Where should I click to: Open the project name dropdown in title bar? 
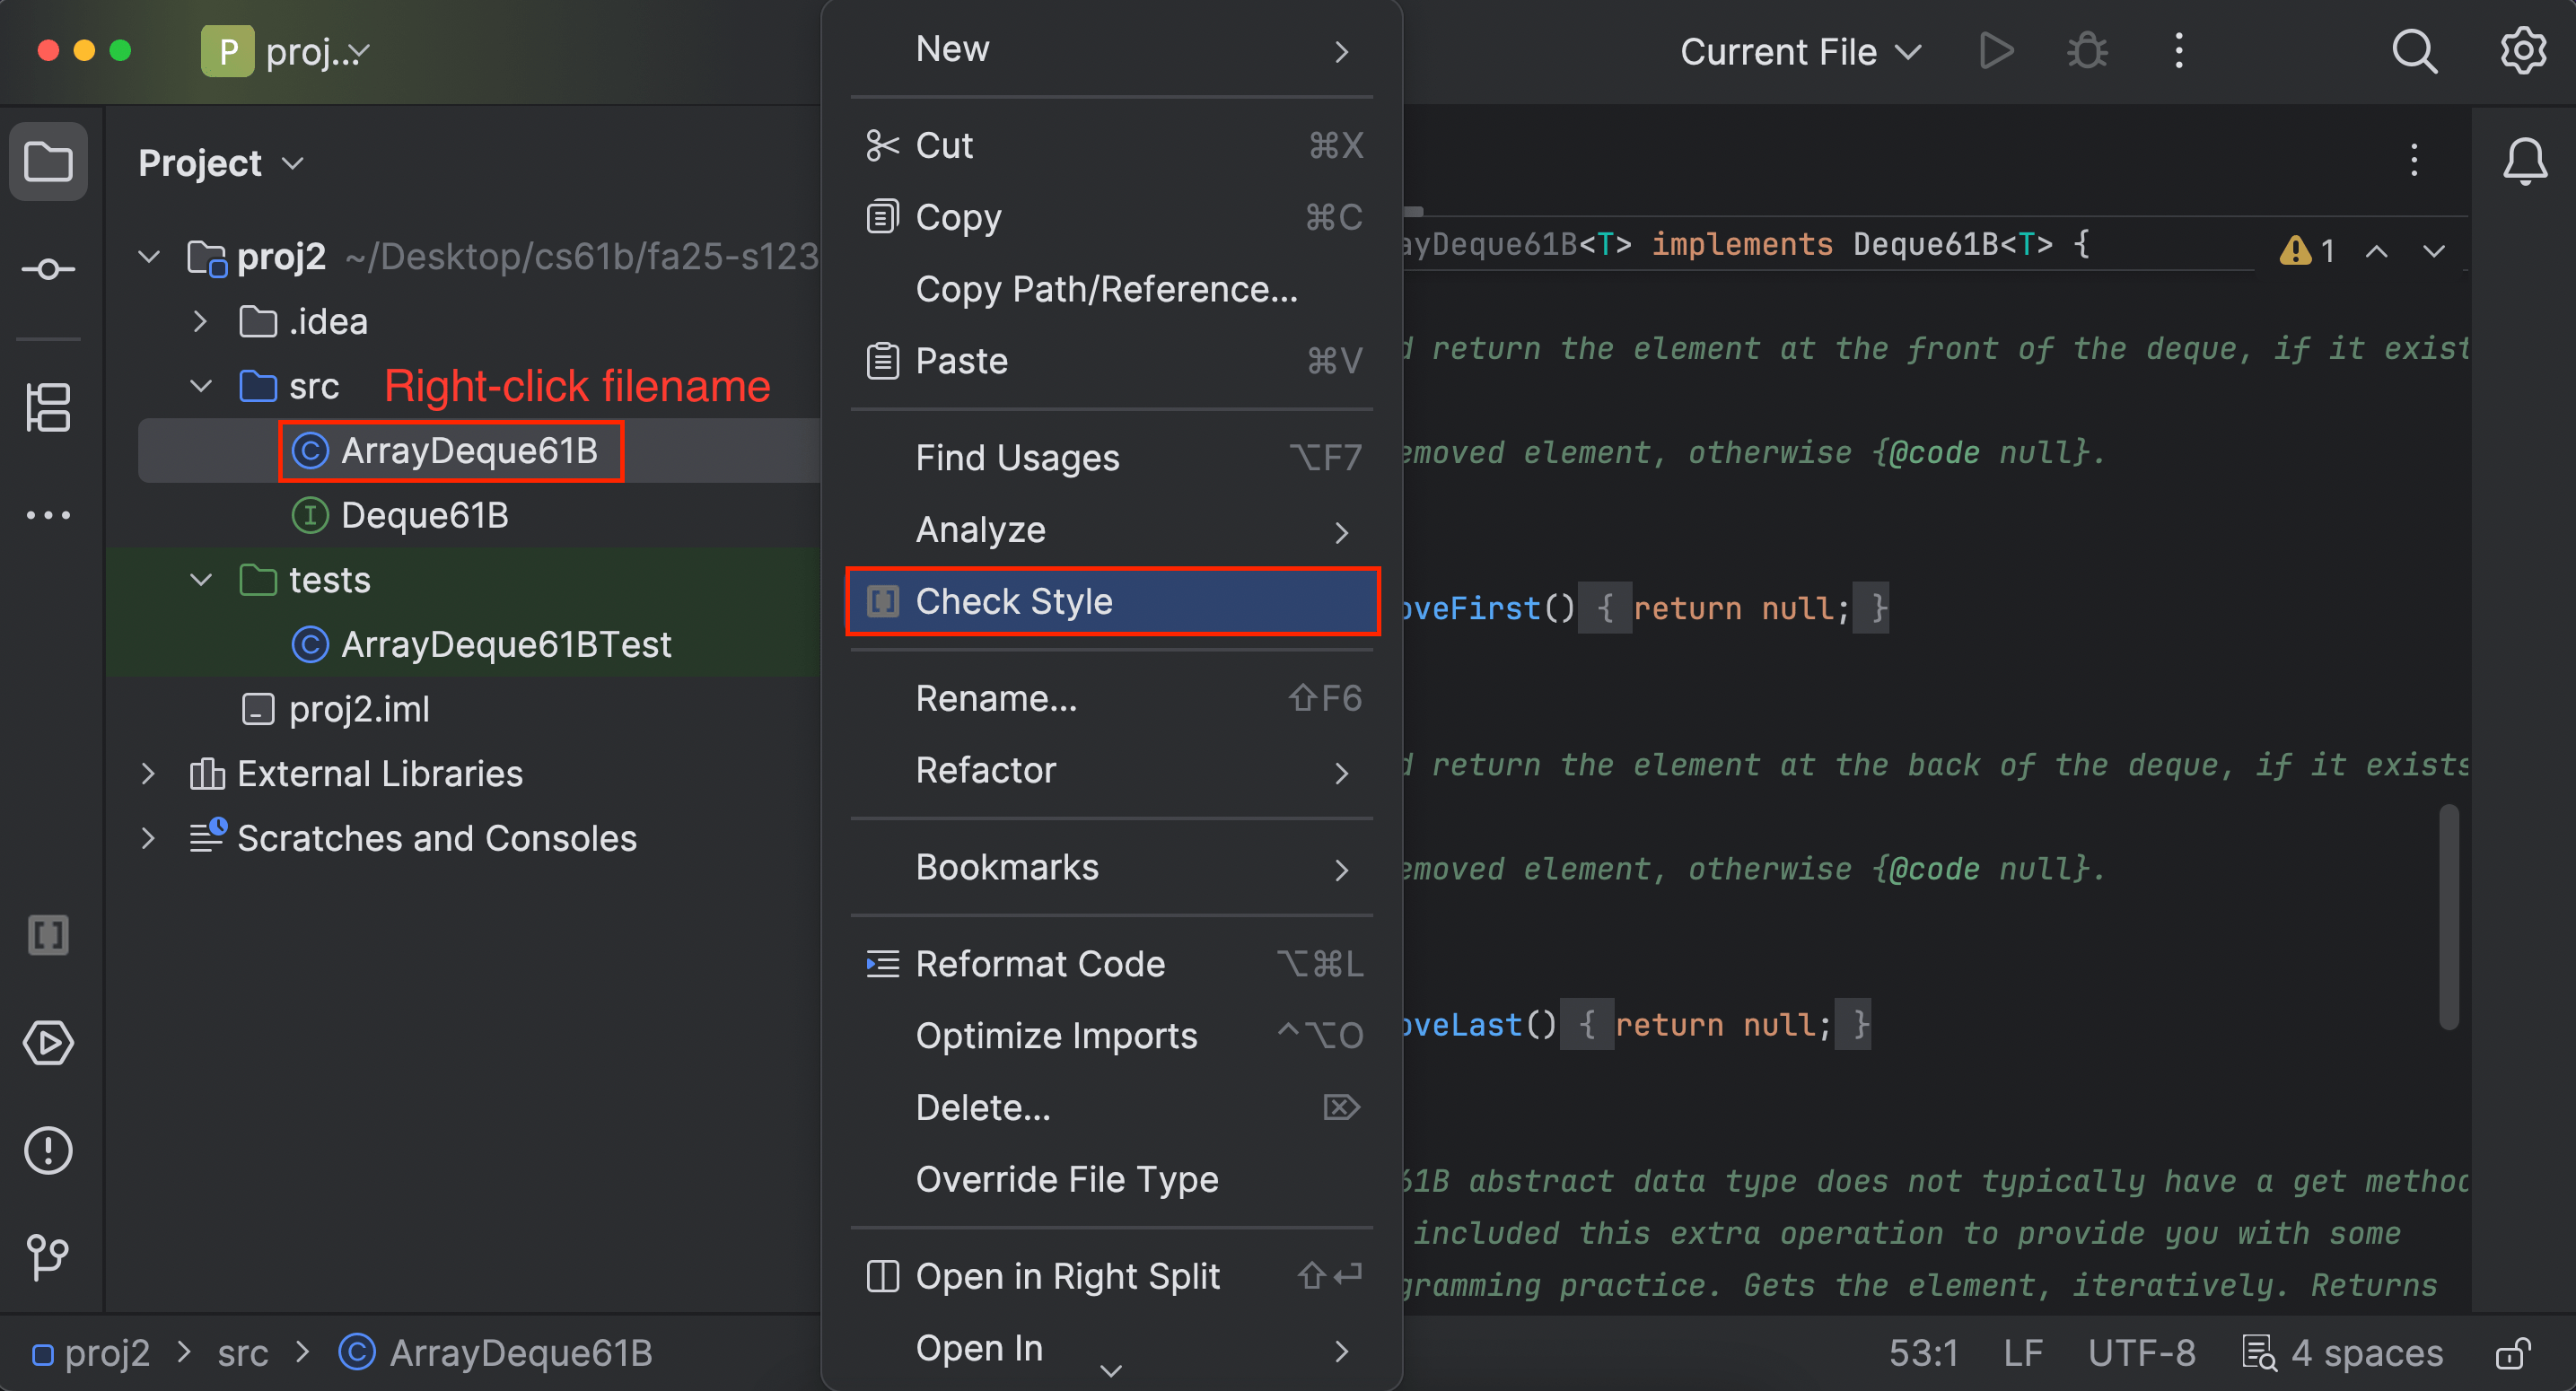(x=319, y=51)
